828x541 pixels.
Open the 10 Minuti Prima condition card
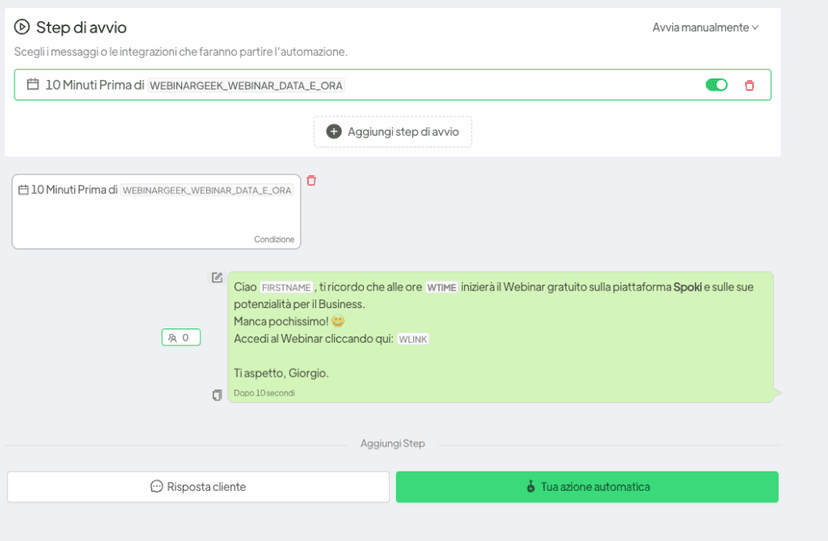pyautogui.click(x=156, y=212)
